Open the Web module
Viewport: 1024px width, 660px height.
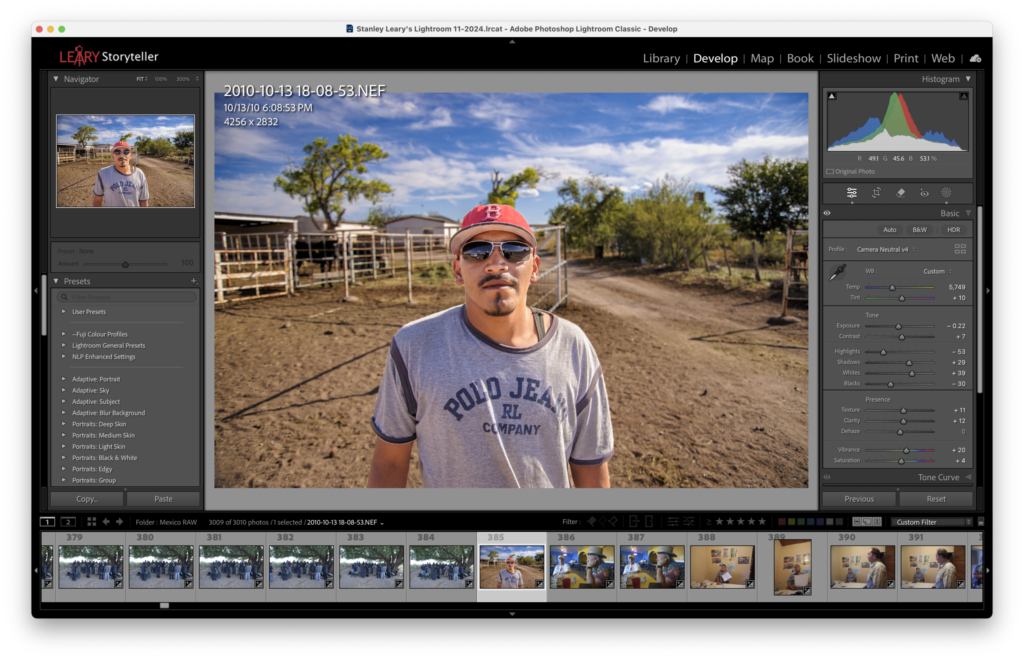[942, 58]
